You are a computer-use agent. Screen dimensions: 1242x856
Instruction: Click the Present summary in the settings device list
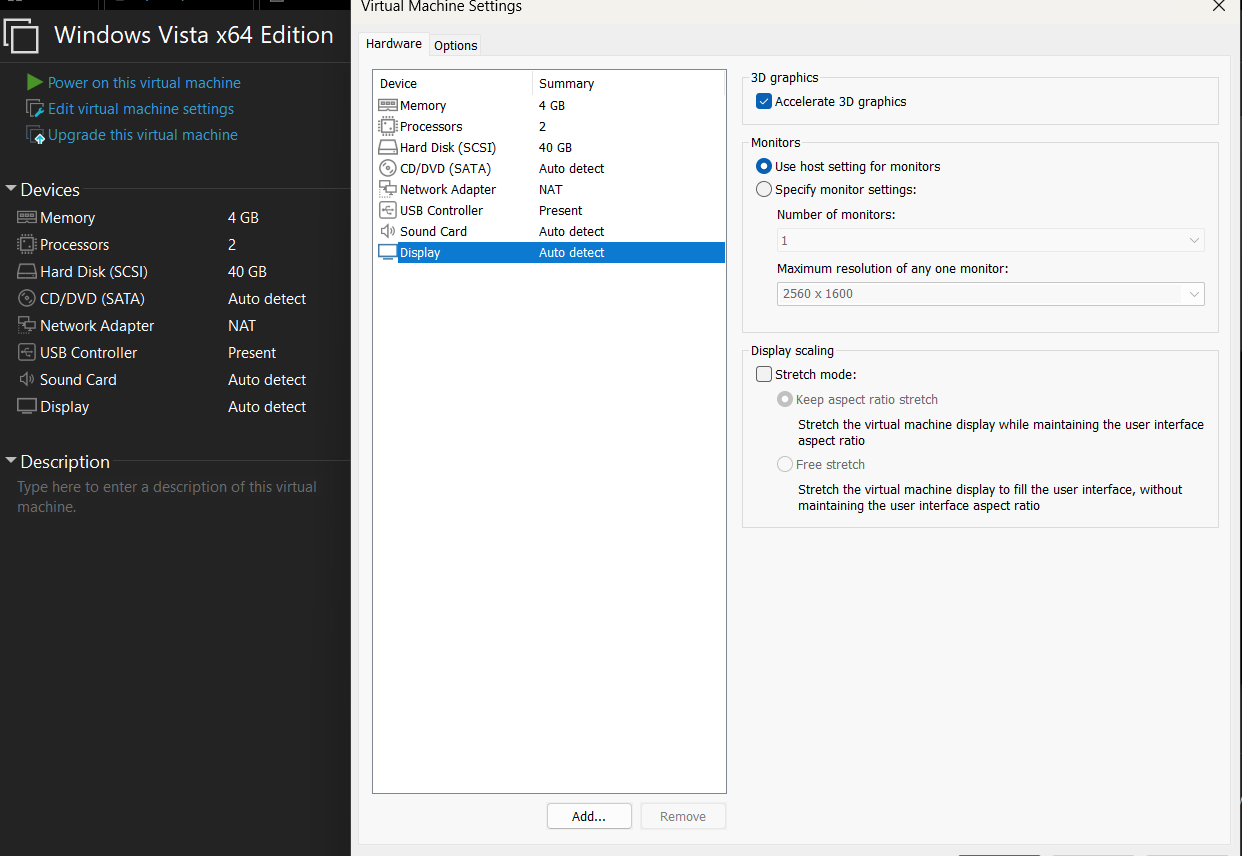tap(561, 210)
